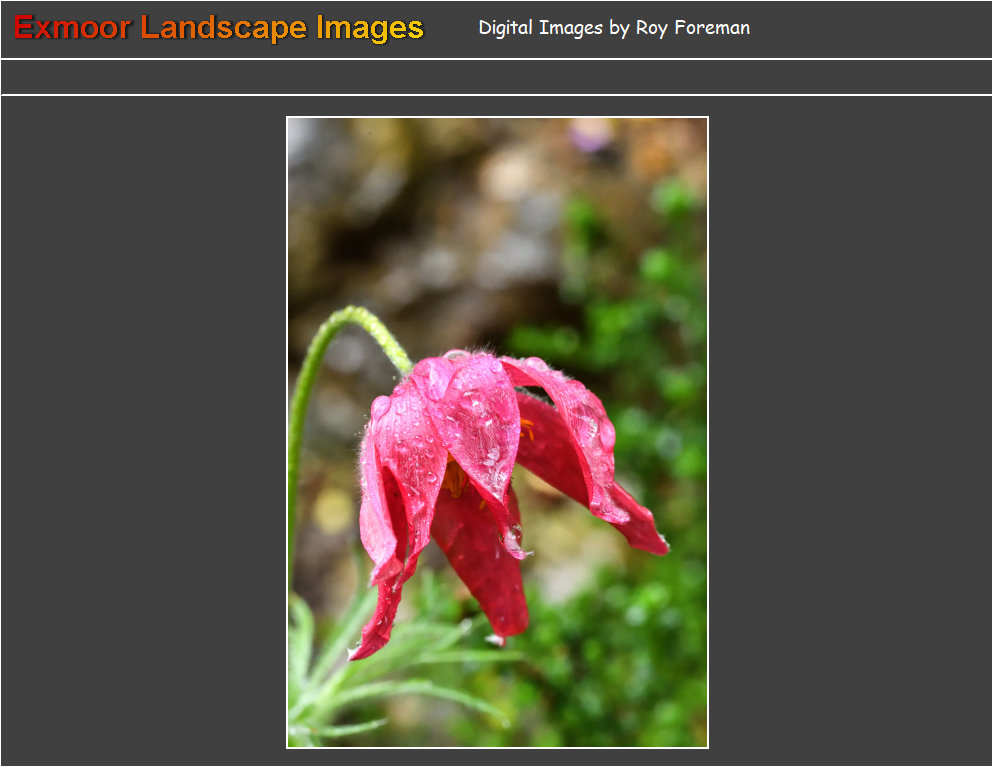The height and width of the screenshot is (767, 993).
Task: Click the dark gray area right of the photo
Action: pyautogui.click(x=850, y=430)
